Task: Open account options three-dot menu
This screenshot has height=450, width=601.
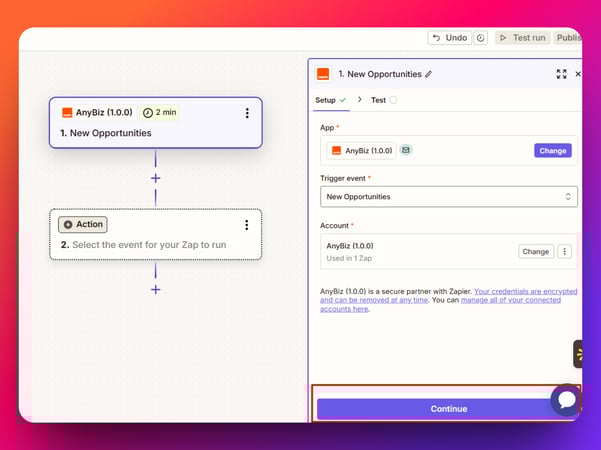Action: point(565,251)
